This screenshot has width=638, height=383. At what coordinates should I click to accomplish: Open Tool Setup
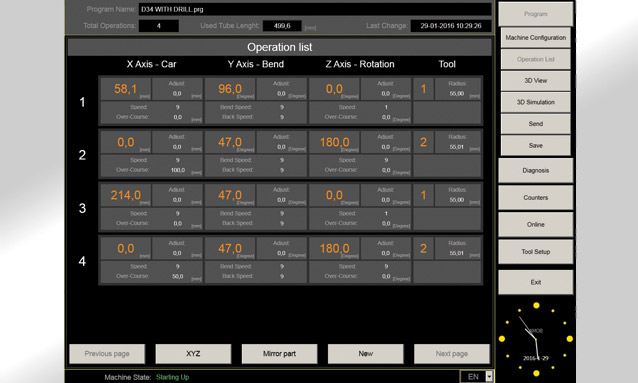coord(535,252)
